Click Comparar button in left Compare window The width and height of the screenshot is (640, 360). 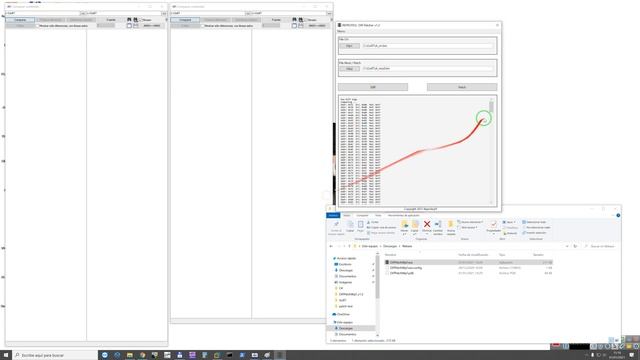(20, 20)
